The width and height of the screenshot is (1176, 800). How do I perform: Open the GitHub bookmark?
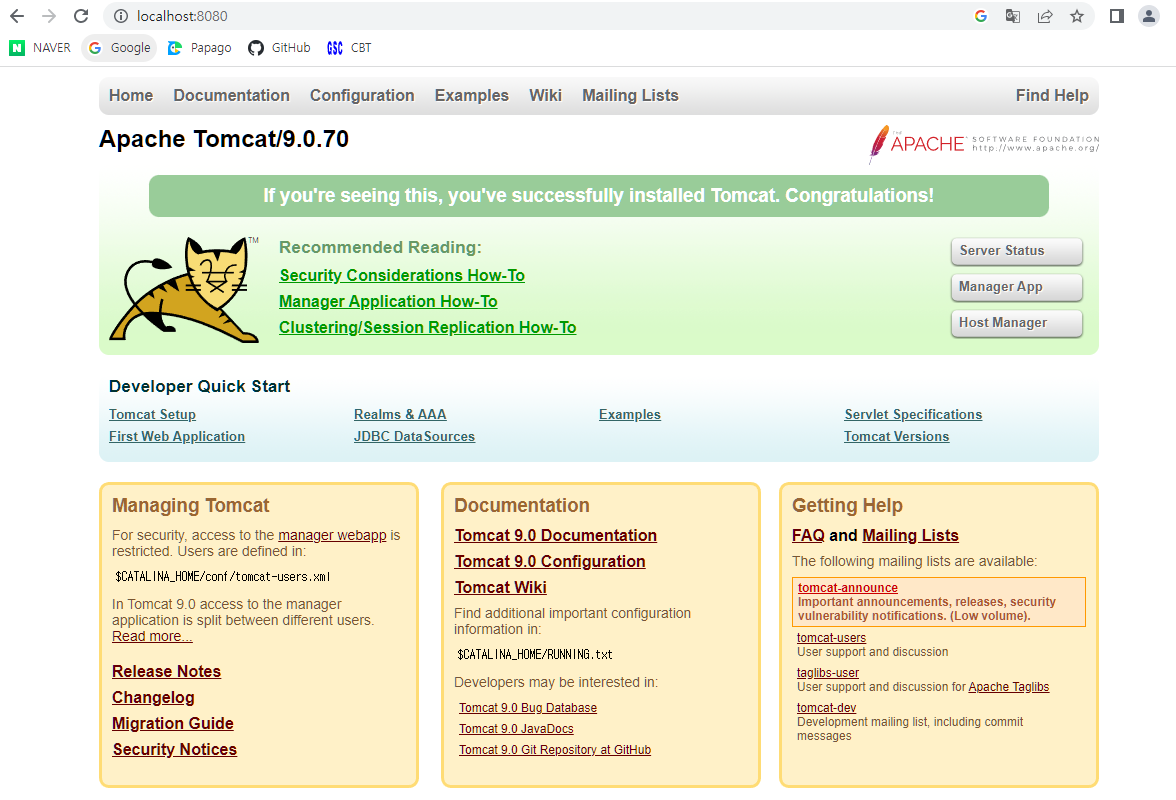(x=279, y=48)
